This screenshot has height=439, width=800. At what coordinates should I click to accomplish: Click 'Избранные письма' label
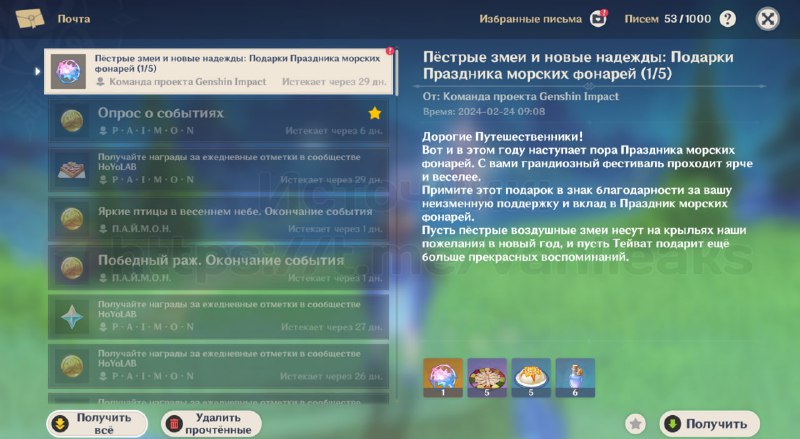[x=530, y=19]
